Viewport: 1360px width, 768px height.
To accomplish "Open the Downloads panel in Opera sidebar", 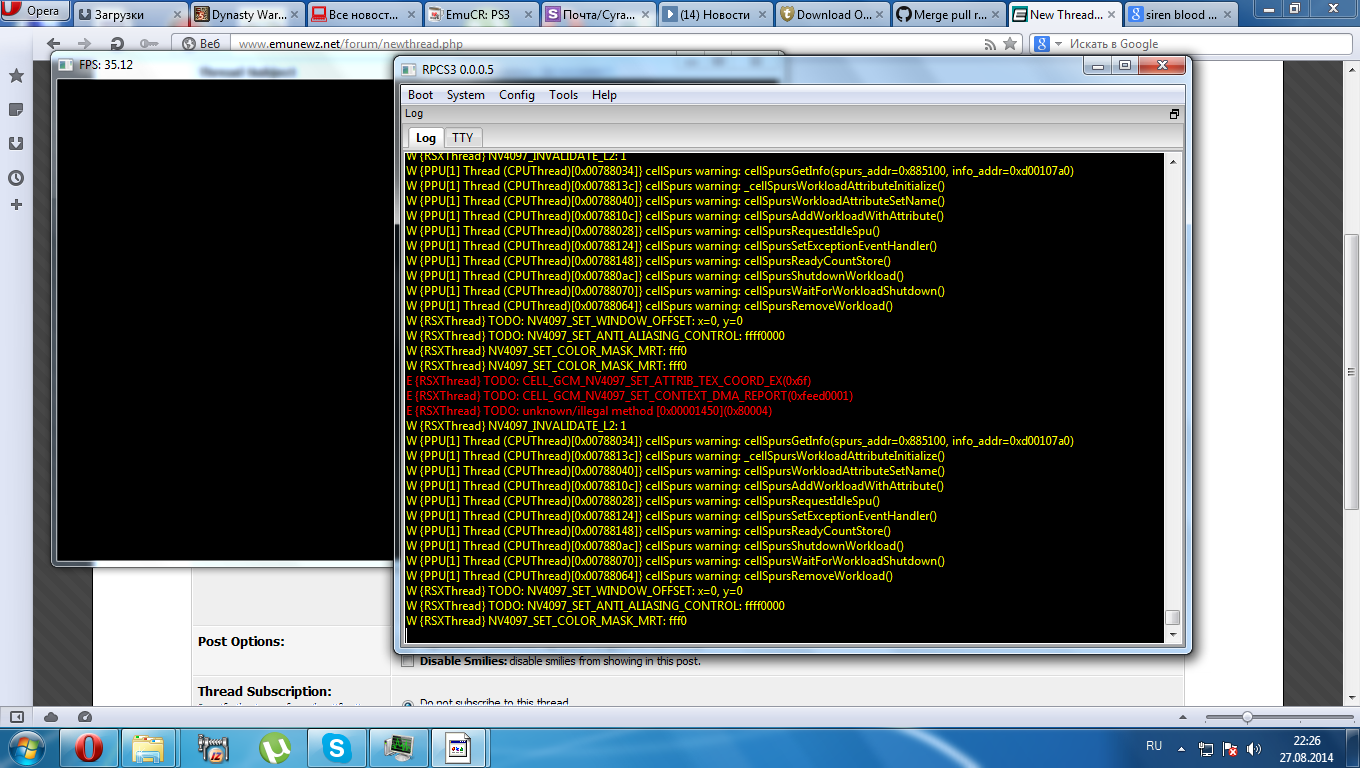I will [16, 143].
